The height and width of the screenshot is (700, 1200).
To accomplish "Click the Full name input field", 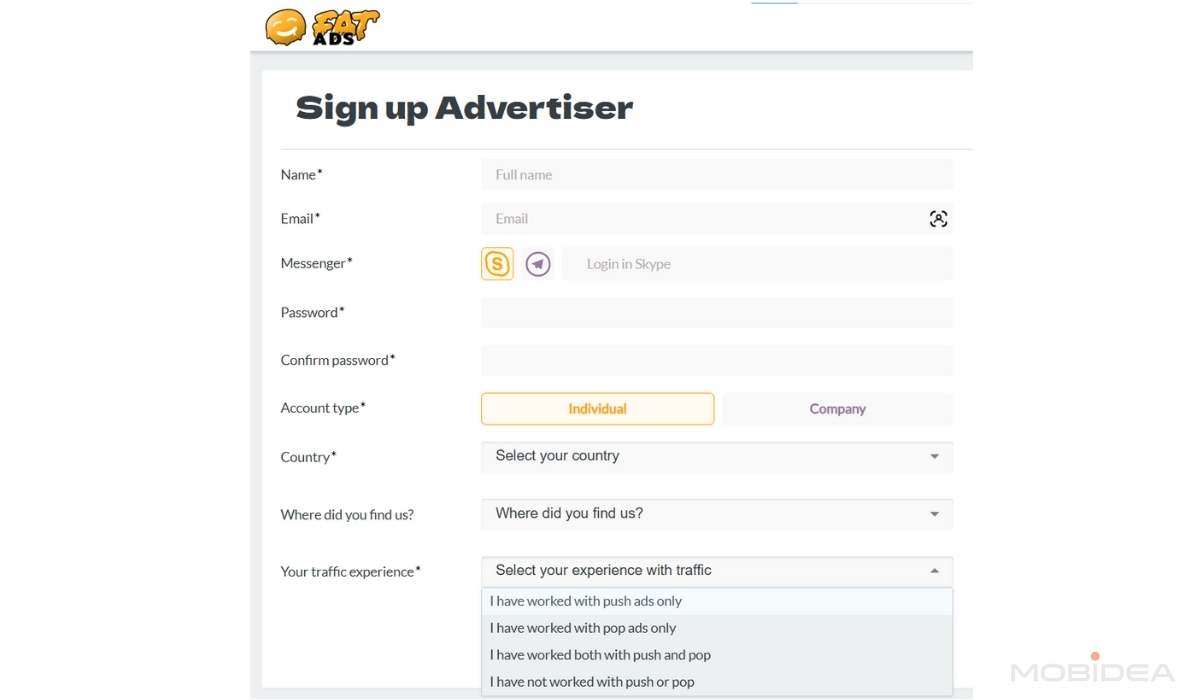I will pyautogui.click(x=717, y=175).
